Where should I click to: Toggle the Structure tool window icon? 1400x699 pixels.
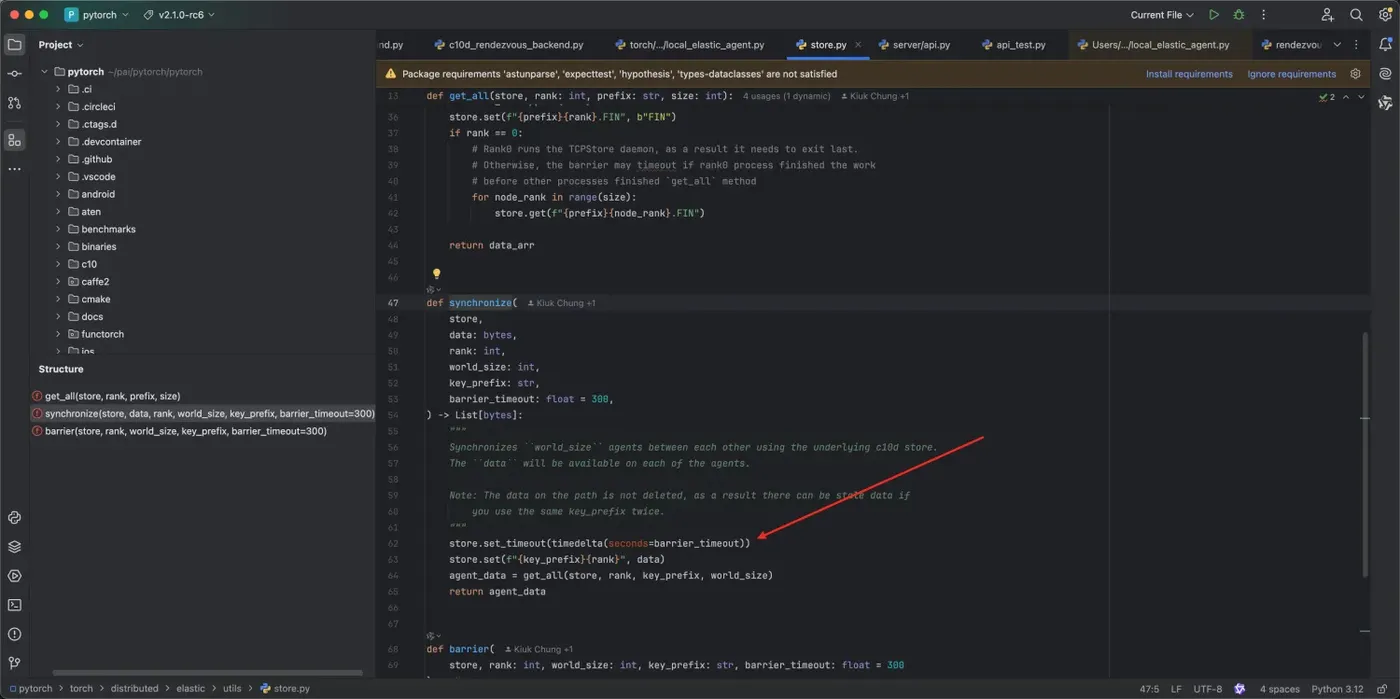click(x=14, y=140)
